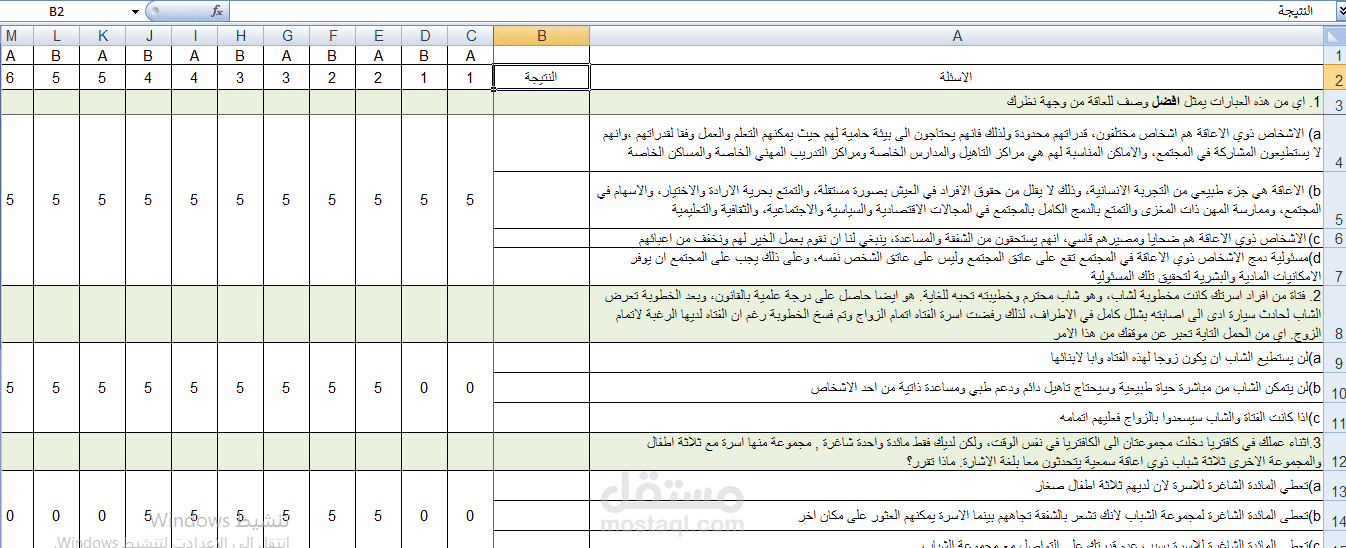The width and height of the screenshot is (1346, 548).
Task: Click answer b) text in row 5
Action: [957, 200]
